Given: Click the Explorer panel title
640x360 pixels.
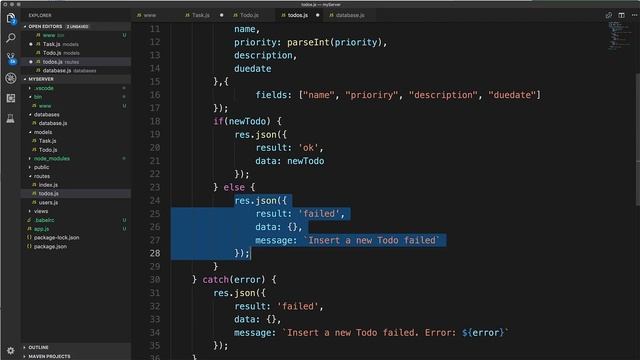Looking at the screenshot, I should pyautogui.click(x=40, y=16).
